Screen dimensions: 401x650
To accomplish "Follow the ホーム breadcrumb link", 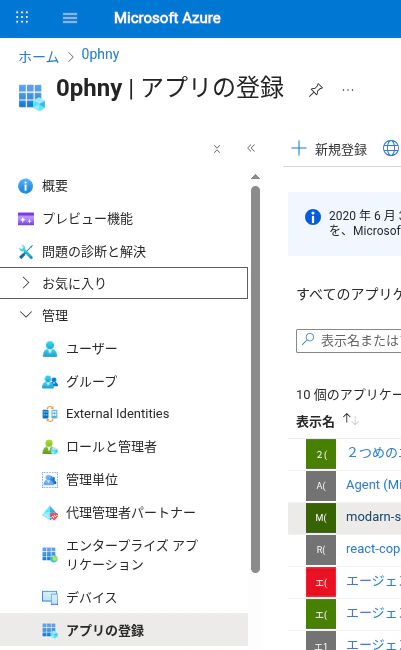I will click(39, 57).
